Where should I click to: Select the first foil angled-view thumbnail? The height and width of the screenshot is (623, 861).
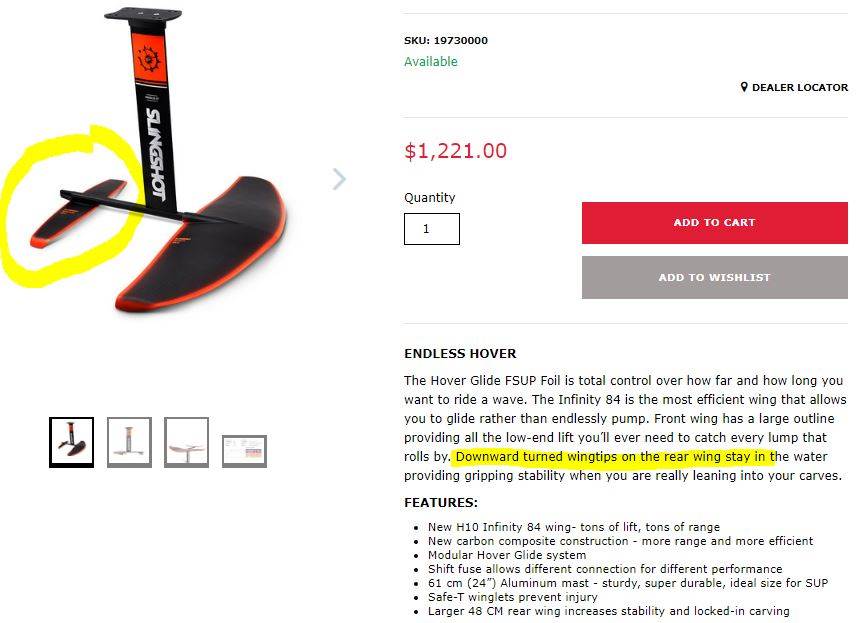[71, 442]
